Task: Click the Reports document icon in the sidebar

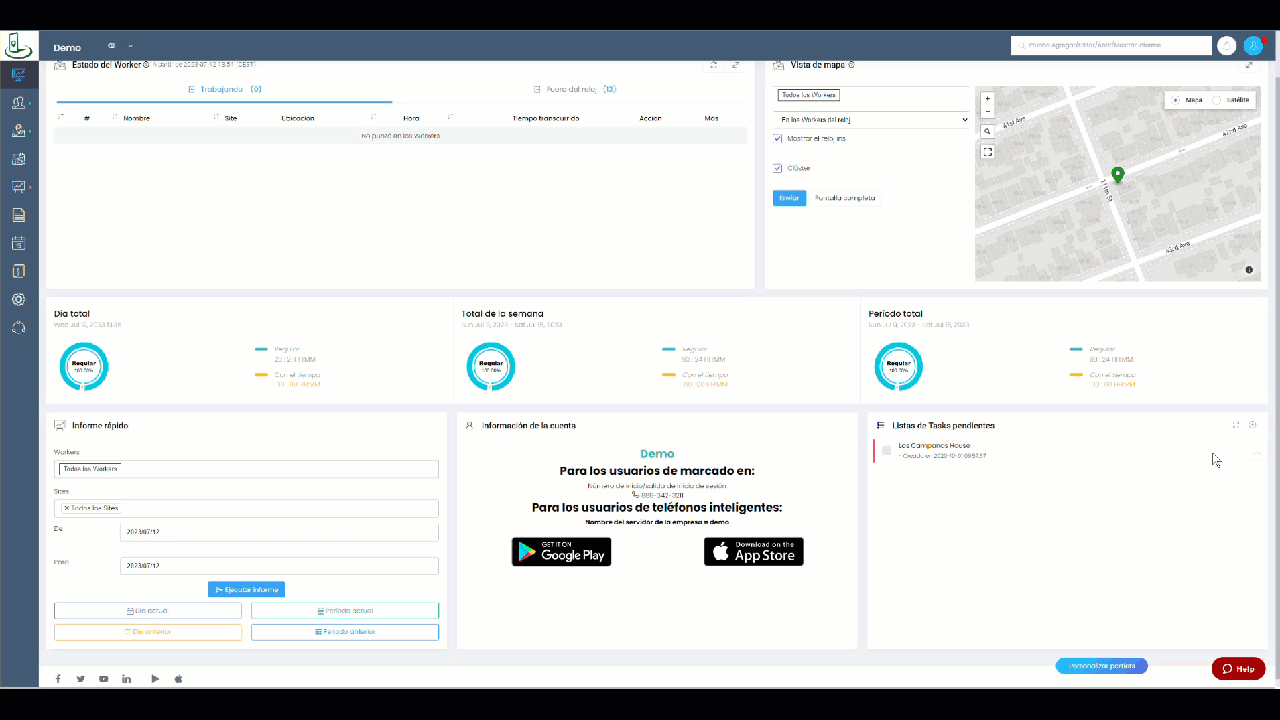Action: click(x=18, y=214)
